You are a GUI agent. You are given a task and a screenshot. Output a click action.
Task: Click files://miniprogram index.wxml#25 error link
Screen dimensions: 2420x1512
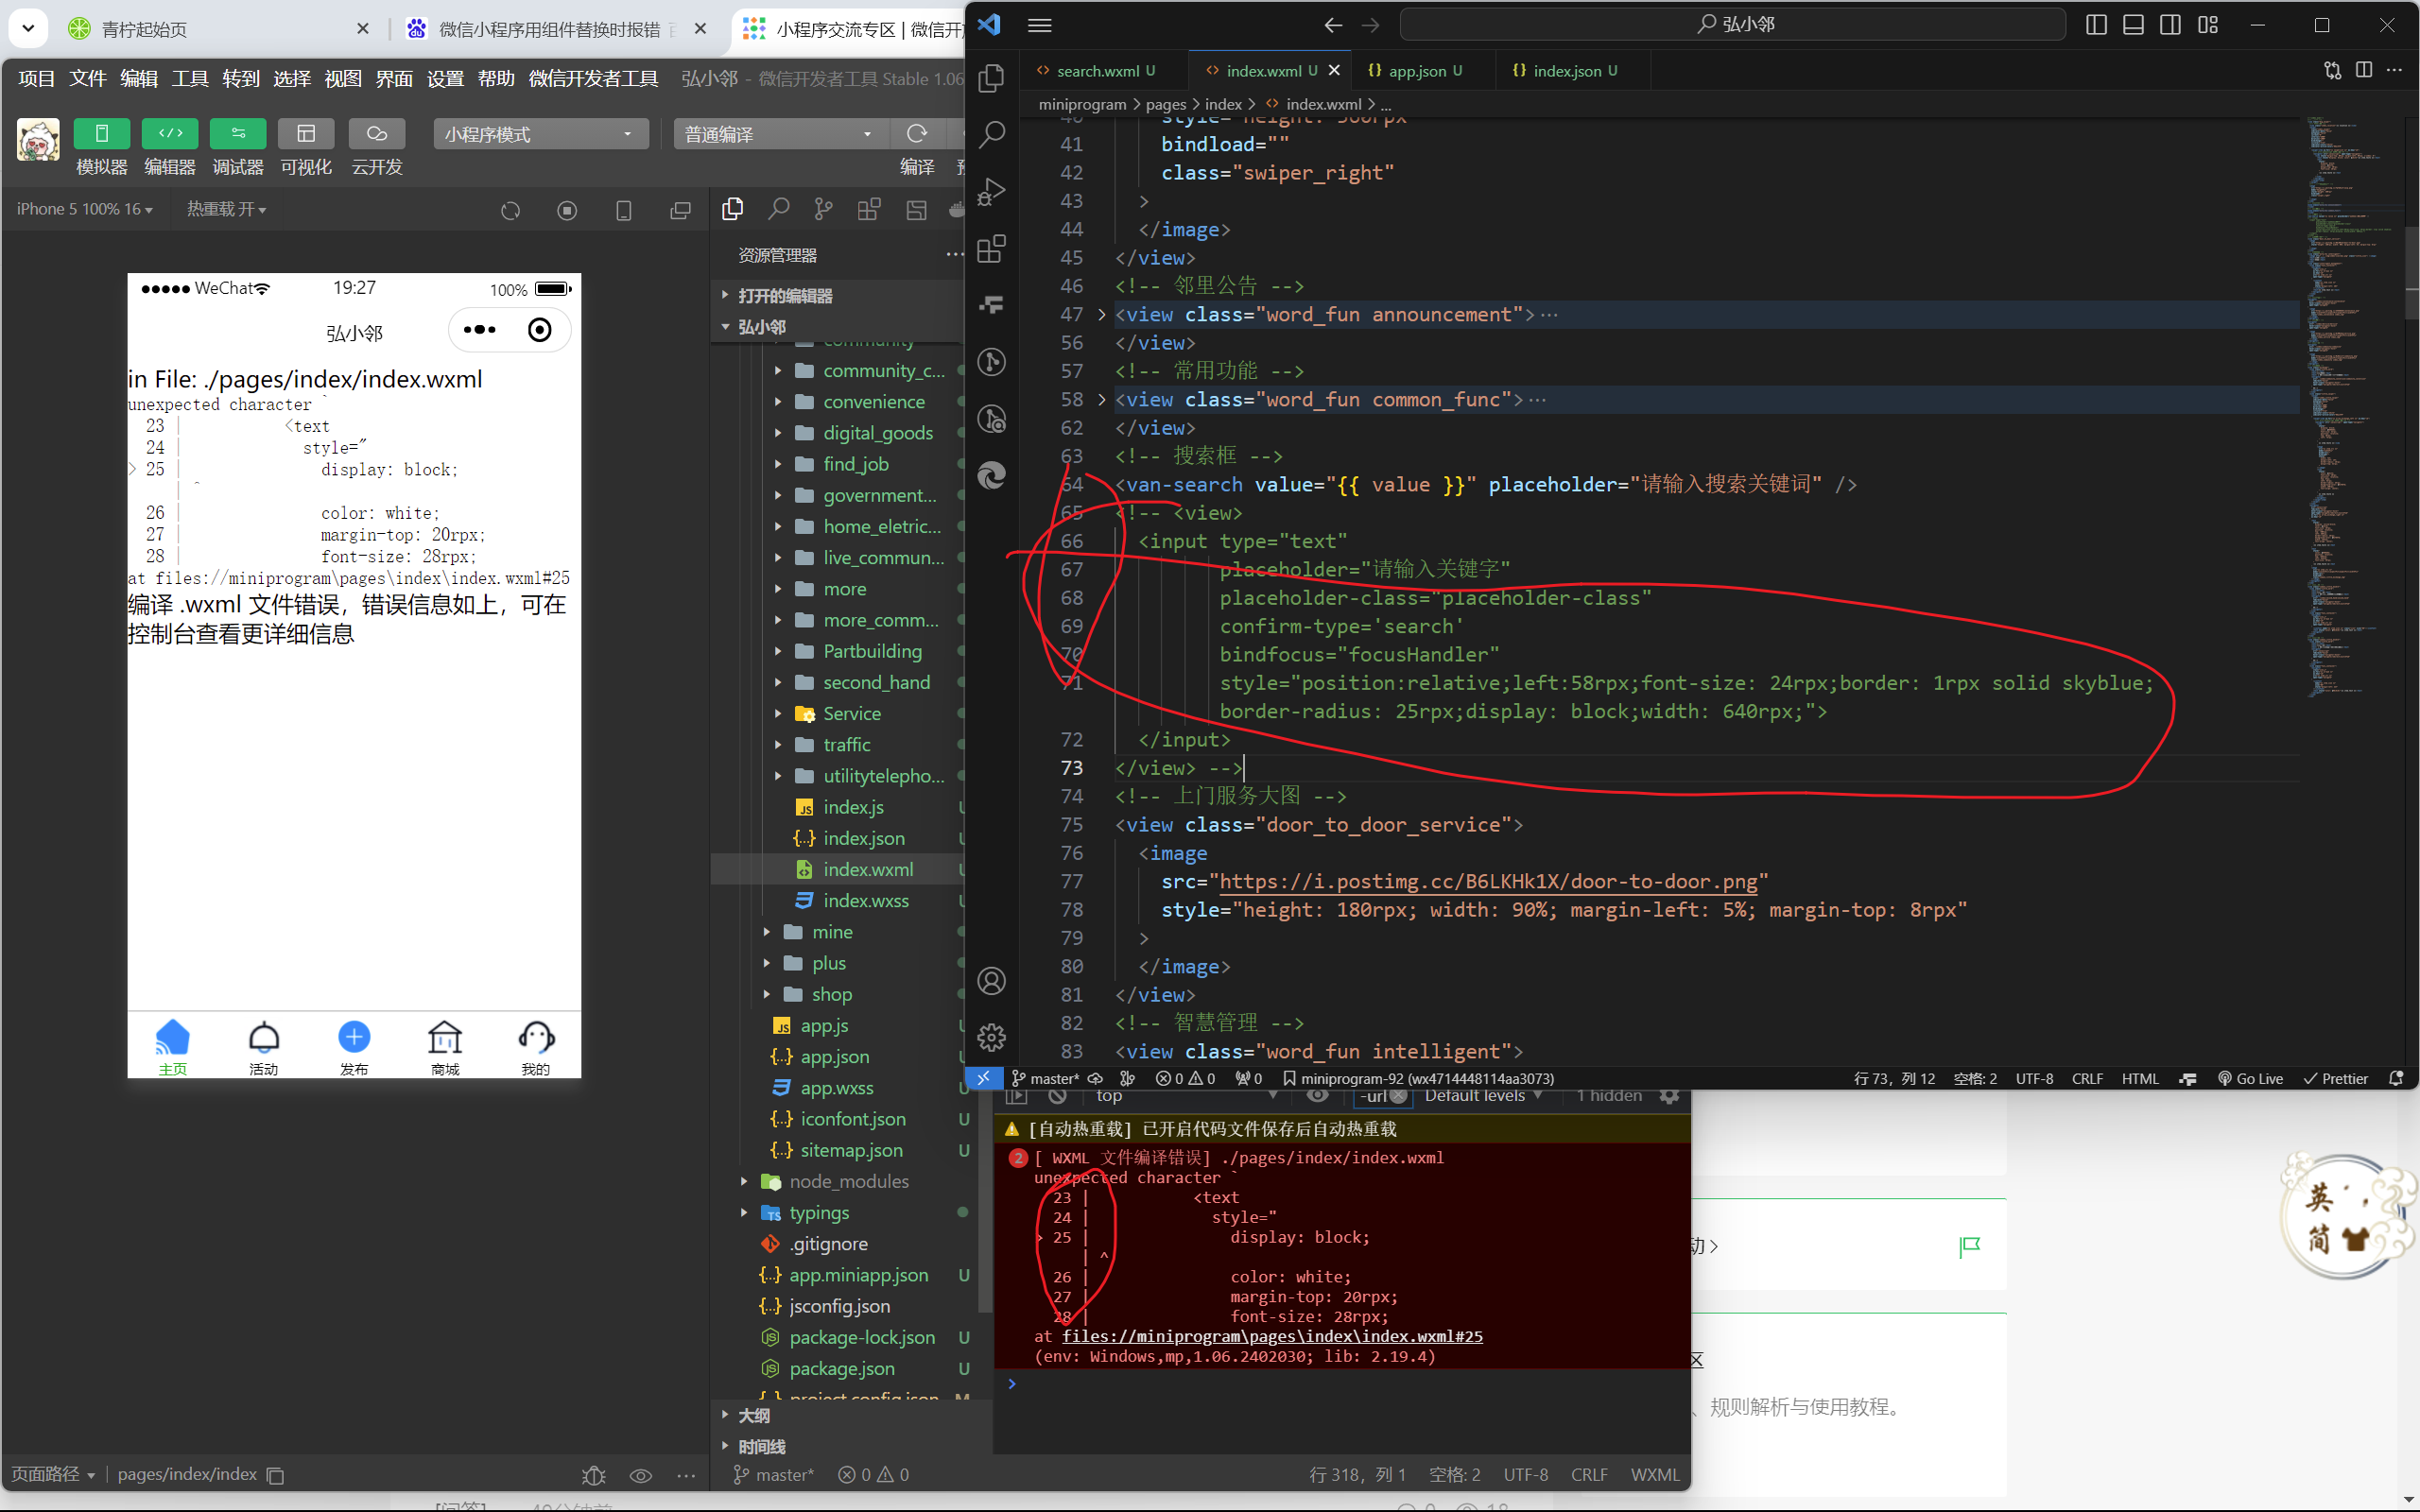pyautogui.click(x=1271, y=1336)
